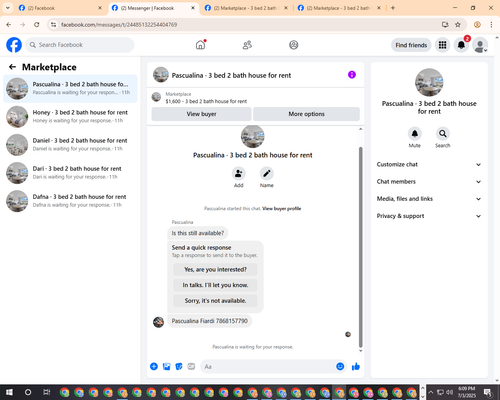Viewport: 500px width, 400px height.
Task: Send quick reply 'Yes, are you interested?'
Action: (x=215, y=269)
